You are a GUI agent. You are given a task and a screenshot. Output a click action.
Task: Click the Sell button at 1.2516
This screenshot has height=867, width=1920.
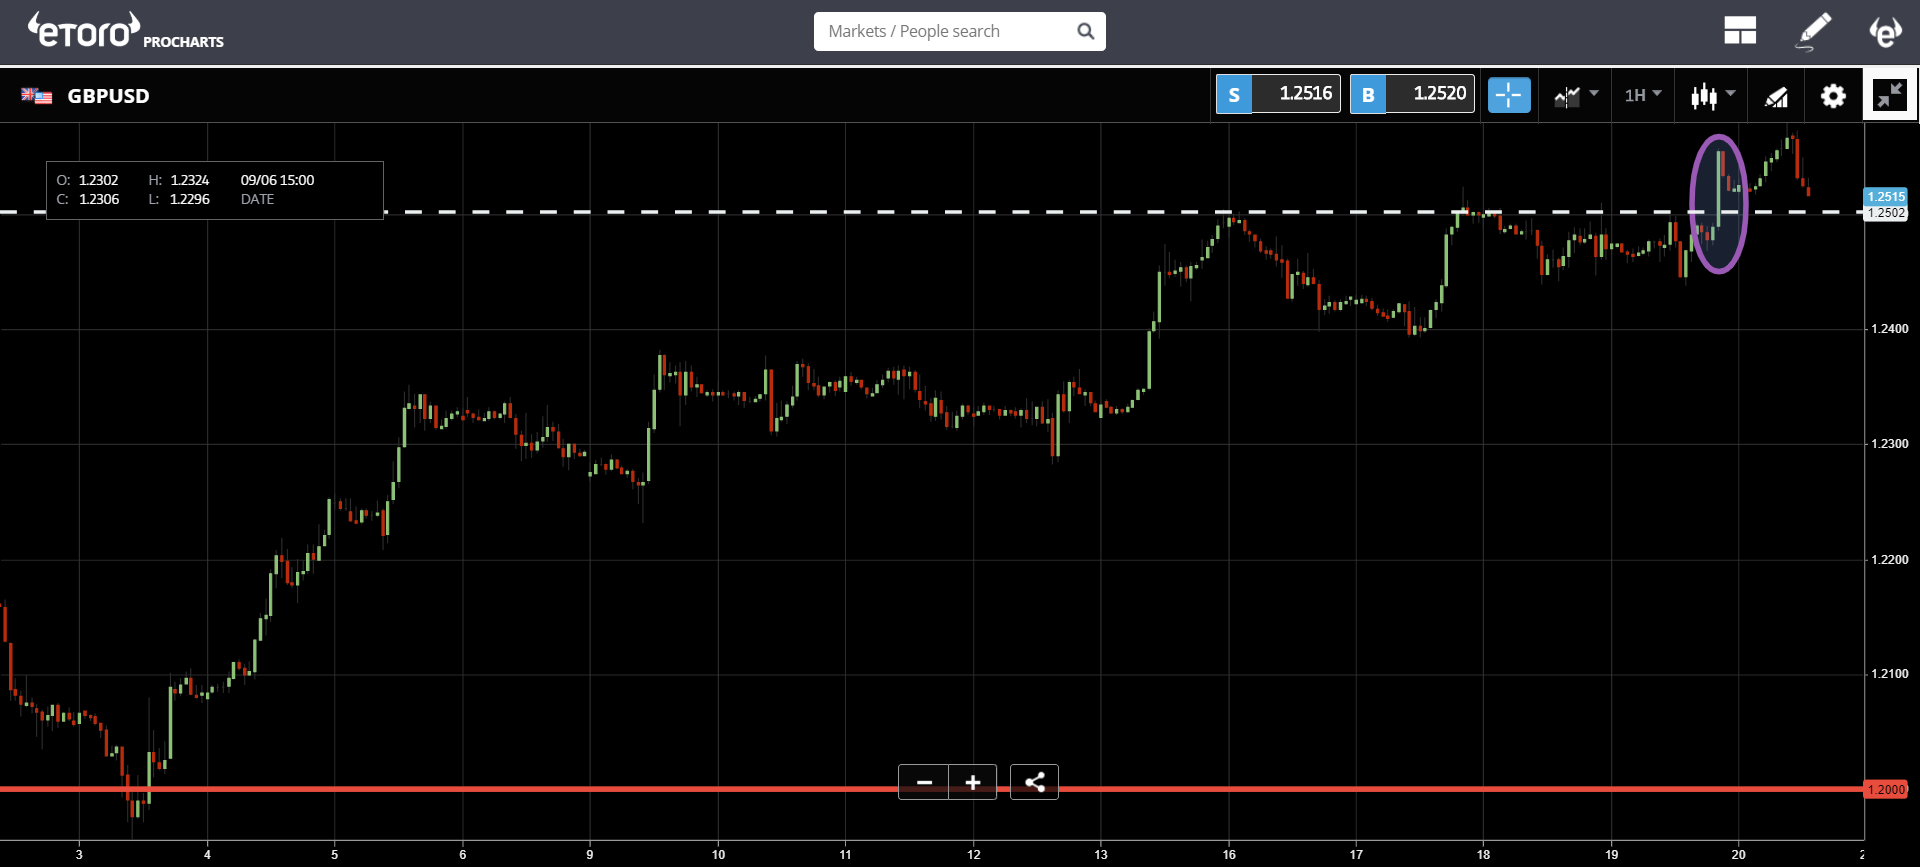pyautogui.click(x=1278, y=94)
